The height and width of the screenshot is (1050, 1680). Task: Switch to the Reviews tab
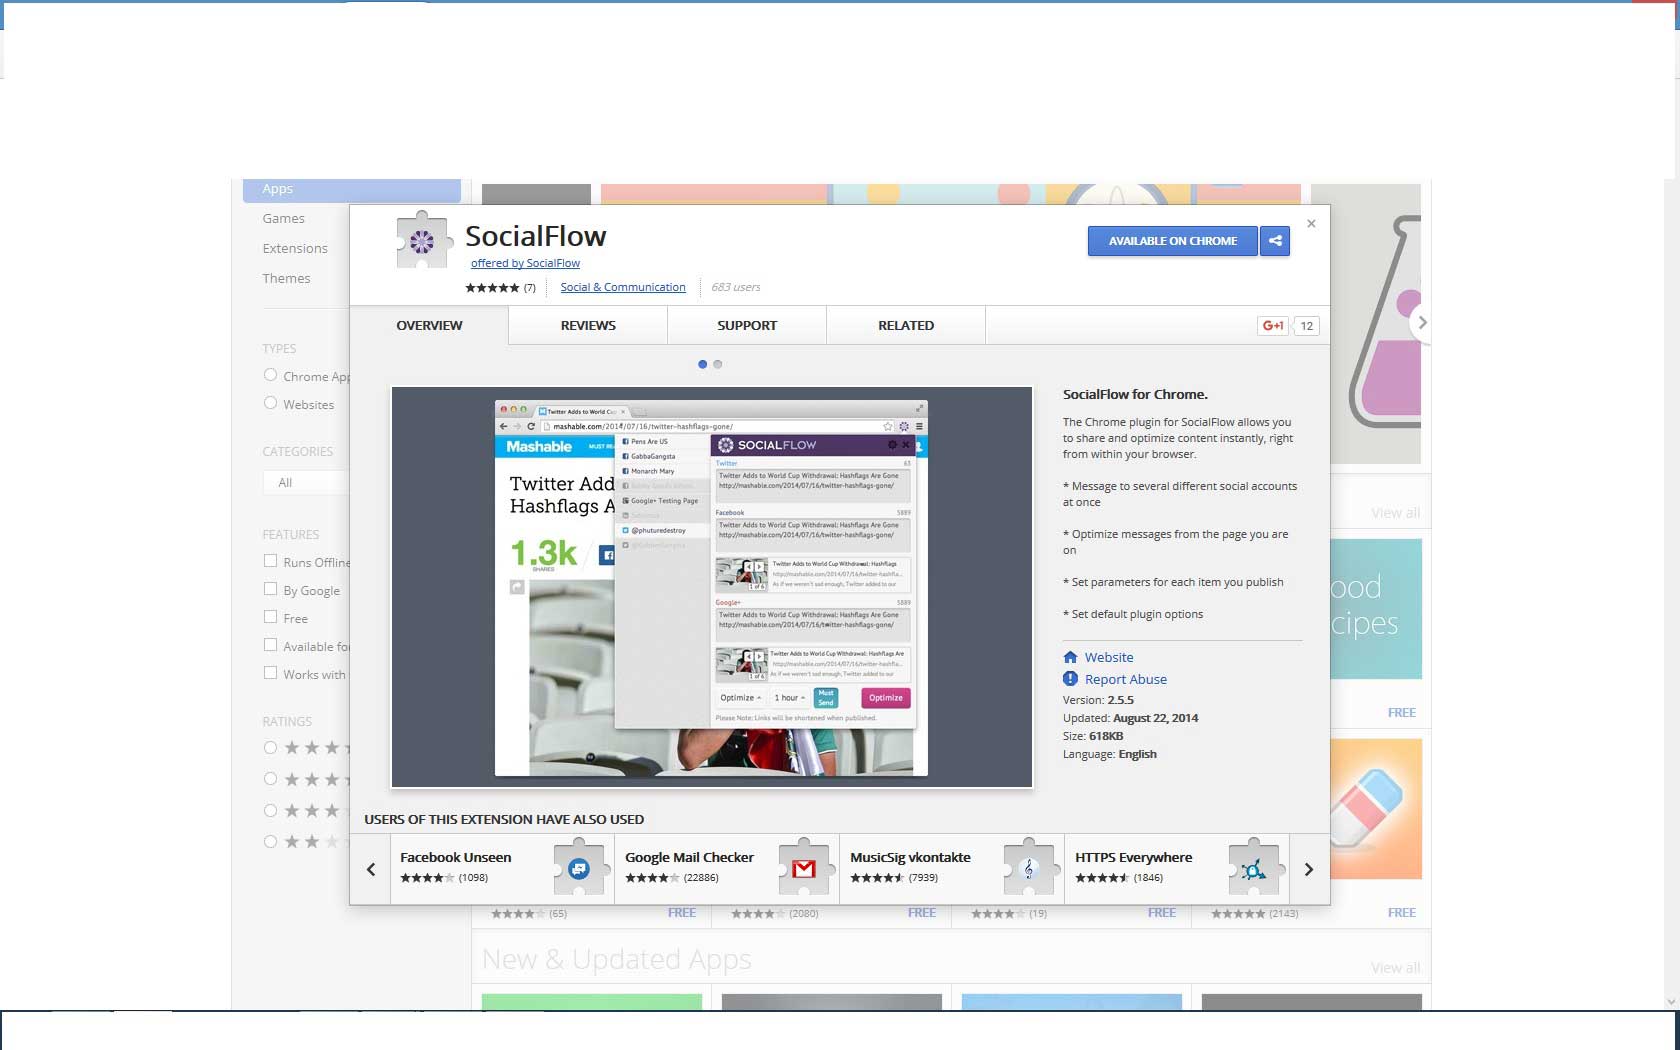pyautogui.click(x=588, y=326)
